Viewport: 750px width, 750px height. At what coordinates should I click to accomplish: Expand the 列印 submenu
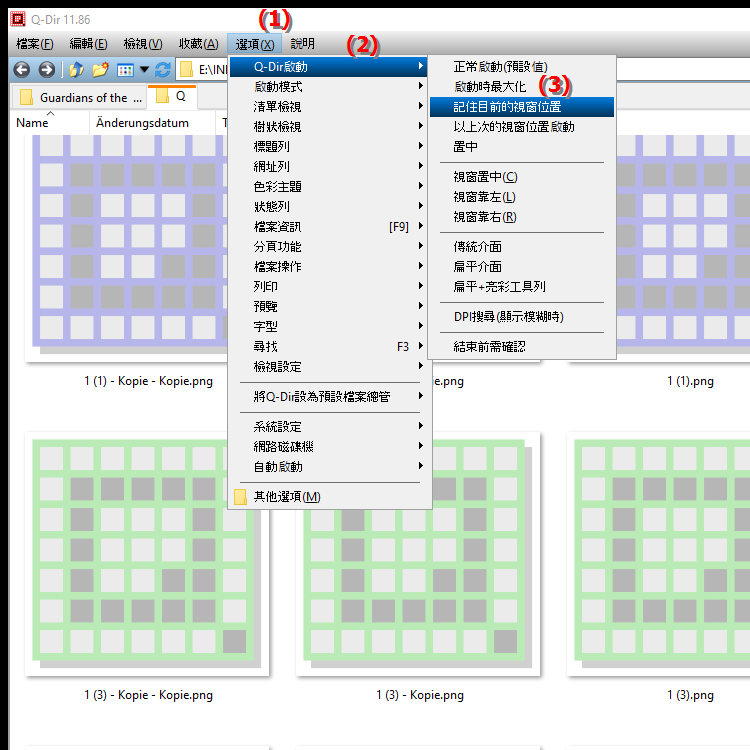pyautogui.click(x=329, y=287)
